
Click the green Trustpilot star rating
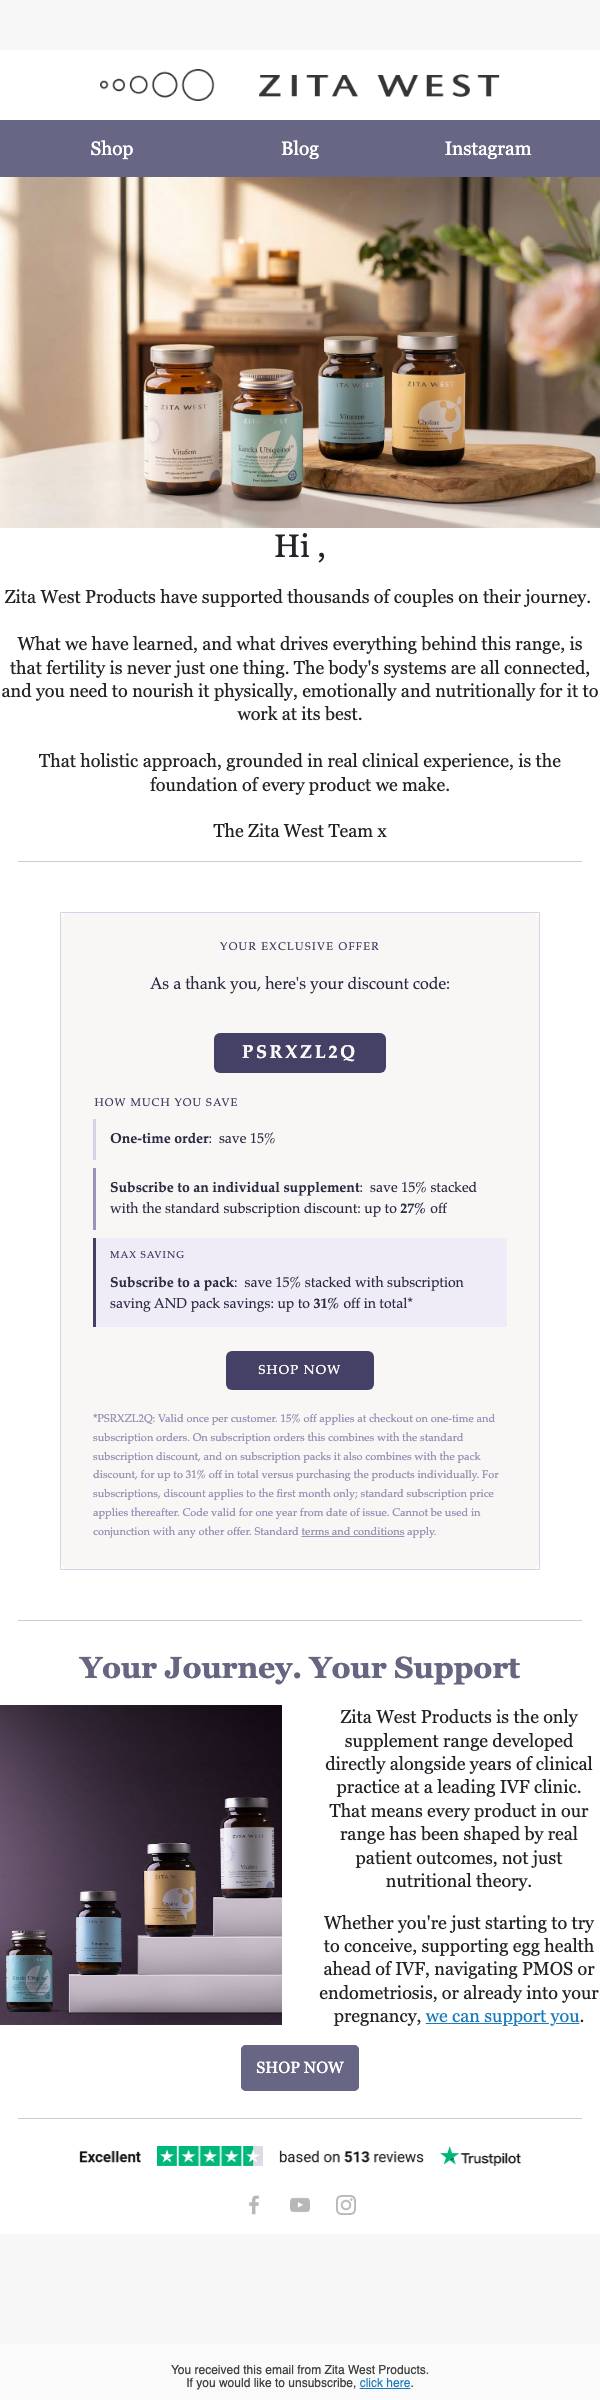pos(210,2157)
